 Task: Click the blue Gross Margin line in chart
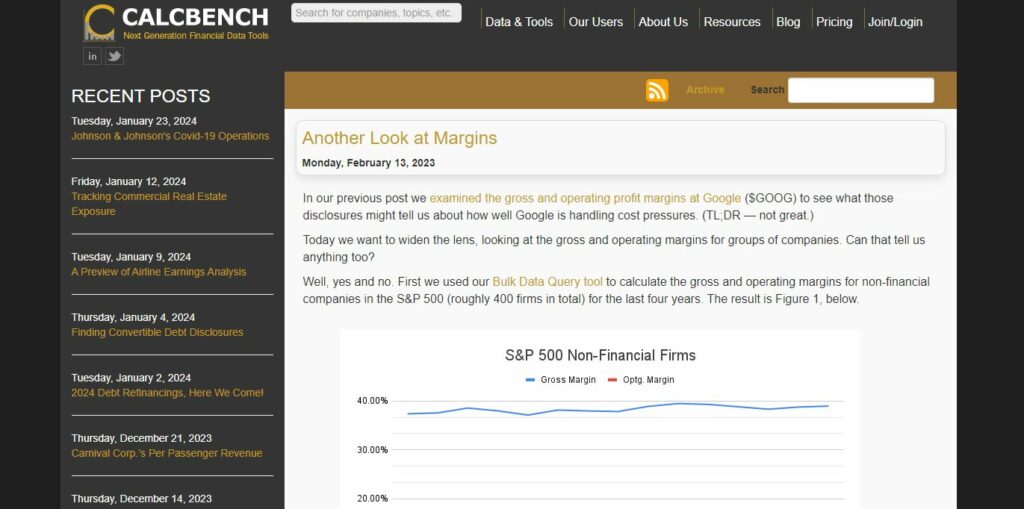pos(618,411)
